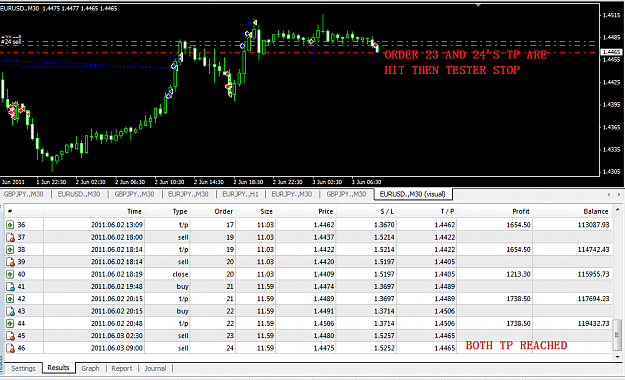Sort results by Profit column header

pos(521,211)
